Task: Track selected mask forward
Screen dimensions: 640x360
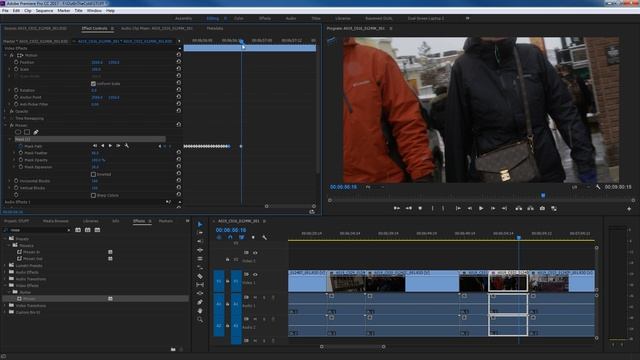Action: [x=110, y=146]
